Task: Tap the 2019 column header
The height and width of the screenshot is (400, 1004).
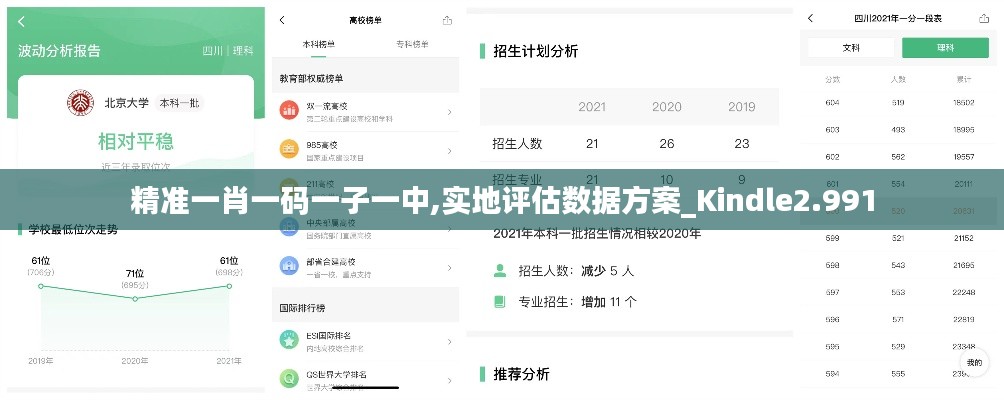Action: pos(741,107)
